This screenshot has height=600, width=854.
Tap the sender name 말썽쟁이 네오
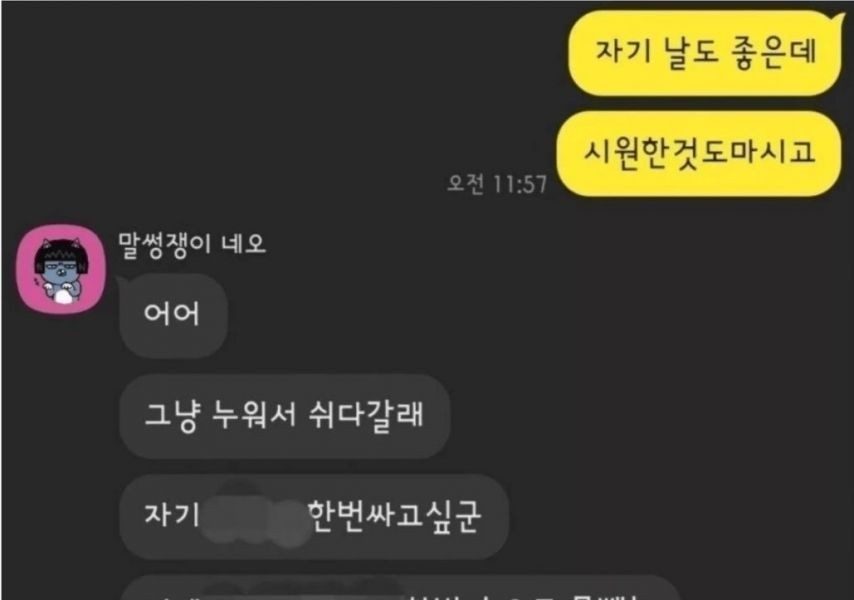[x=192, y=244]
